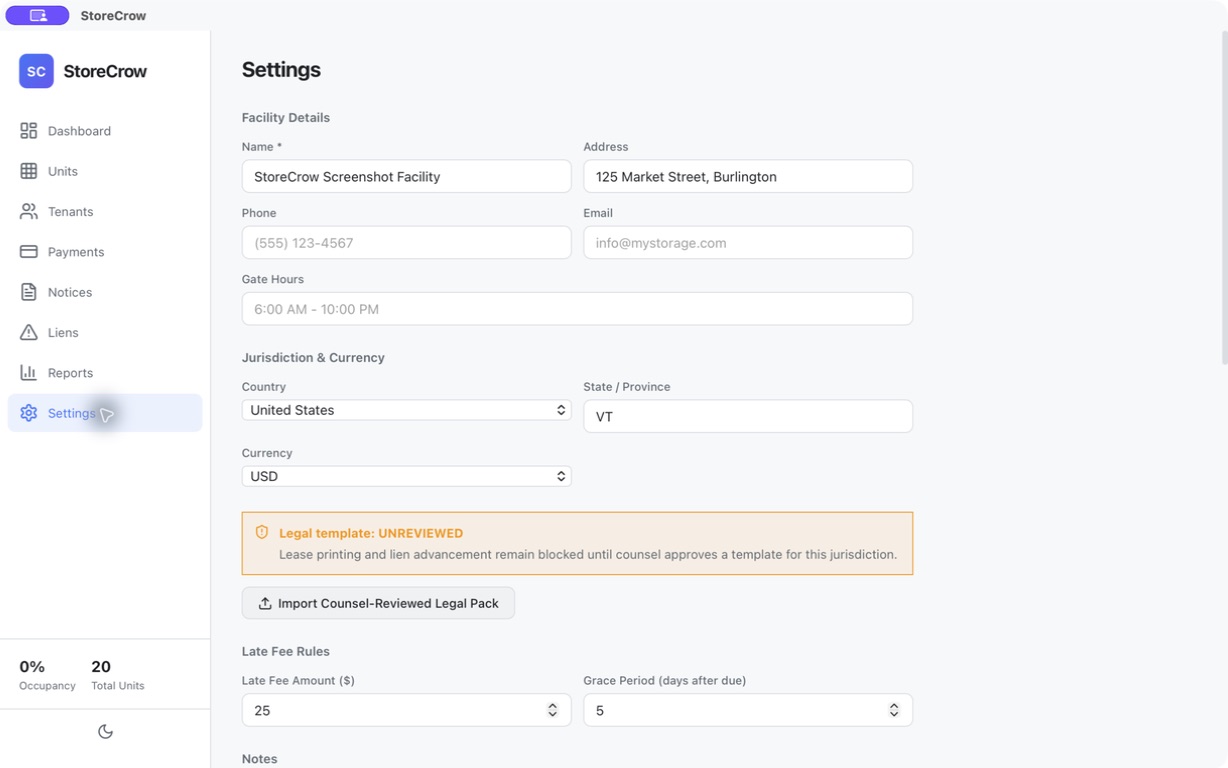Image resolution: width=1228 pixels, height=768 pixels.
Task: Expand the Country dropdown
Action: tap(407, 410)
